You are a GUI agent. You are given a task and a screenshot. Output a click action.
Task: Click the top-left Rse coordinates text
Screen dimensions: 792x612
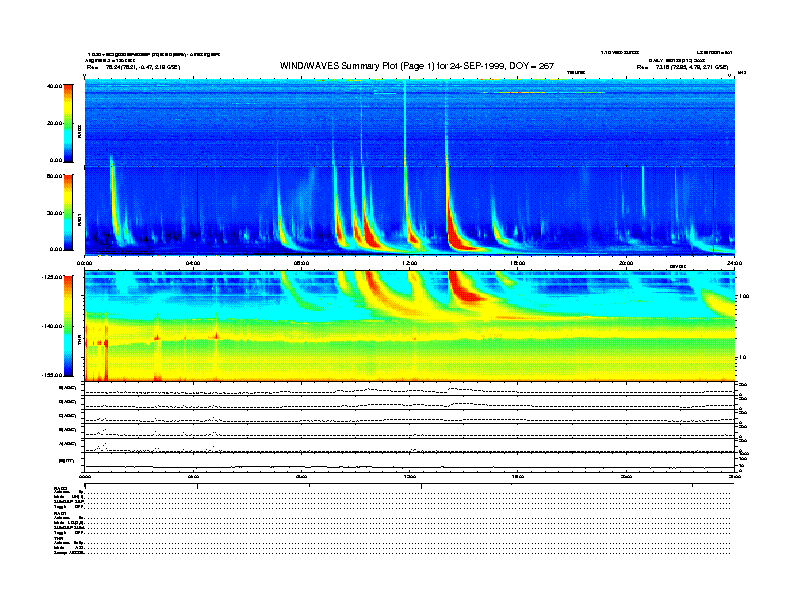click(x=133, y=67)
